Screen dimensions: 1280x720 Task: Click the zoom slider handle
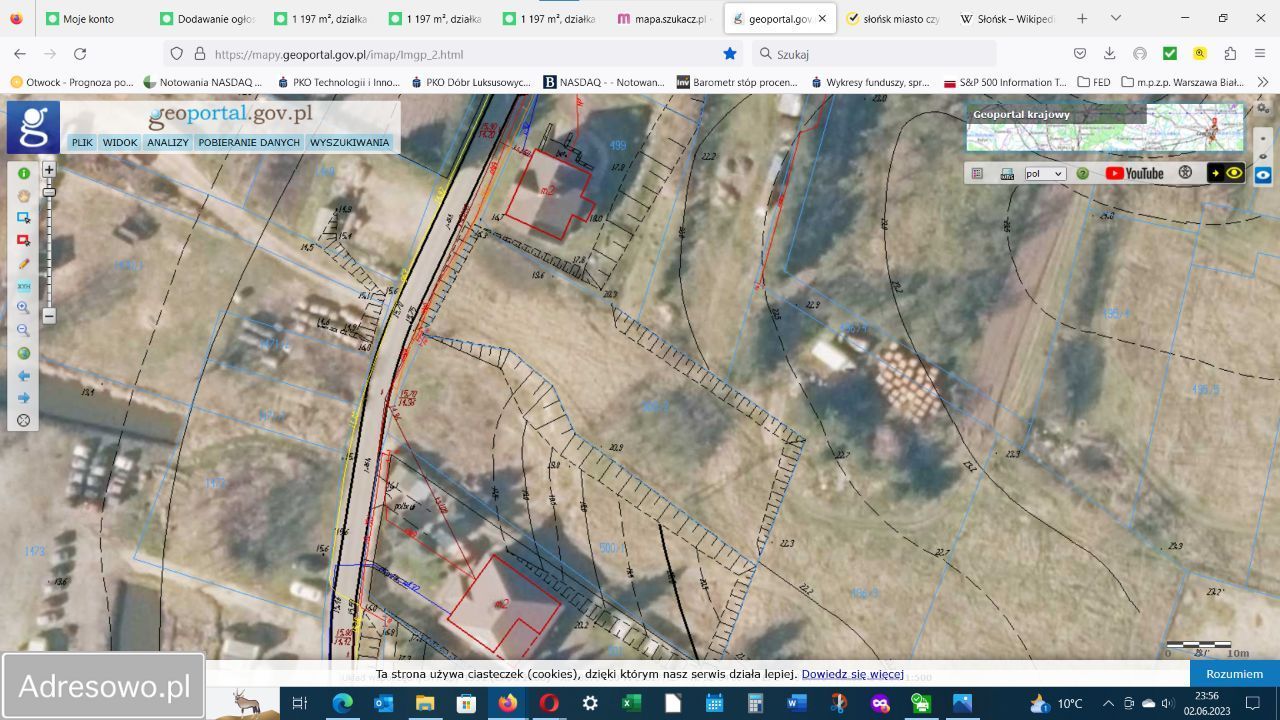pos(49,191)
